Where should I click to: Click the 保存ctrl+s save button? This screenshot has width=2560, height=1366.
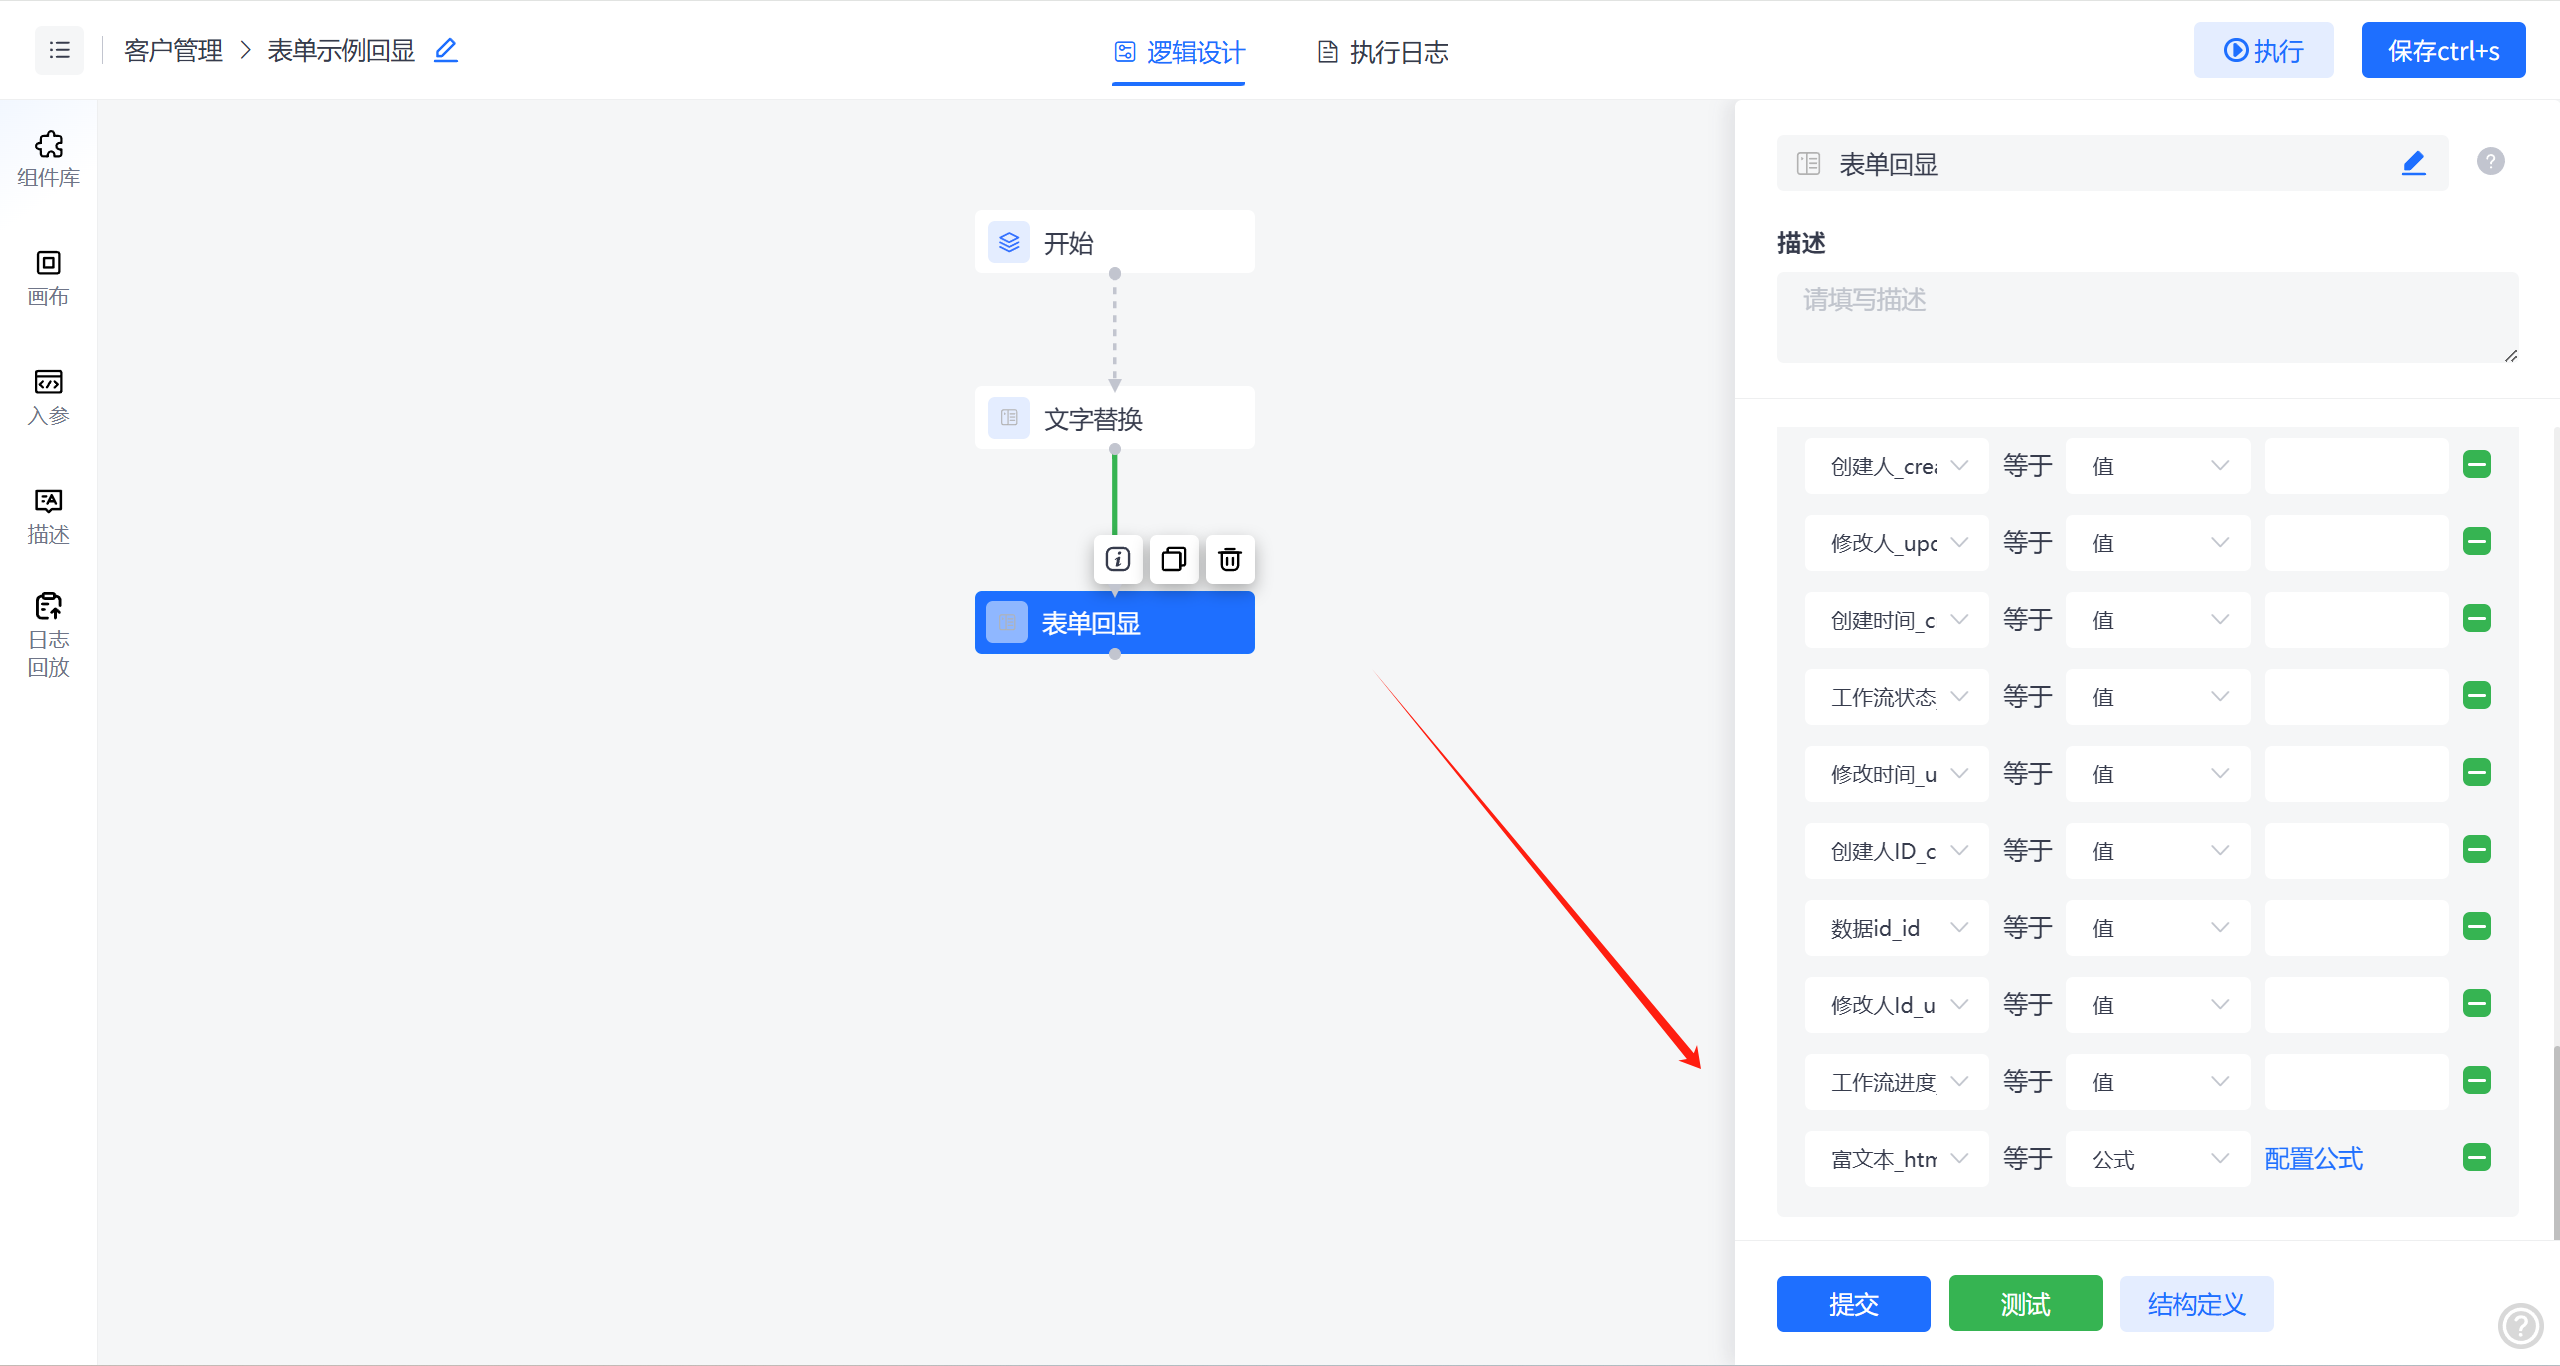pos(2443,50)
